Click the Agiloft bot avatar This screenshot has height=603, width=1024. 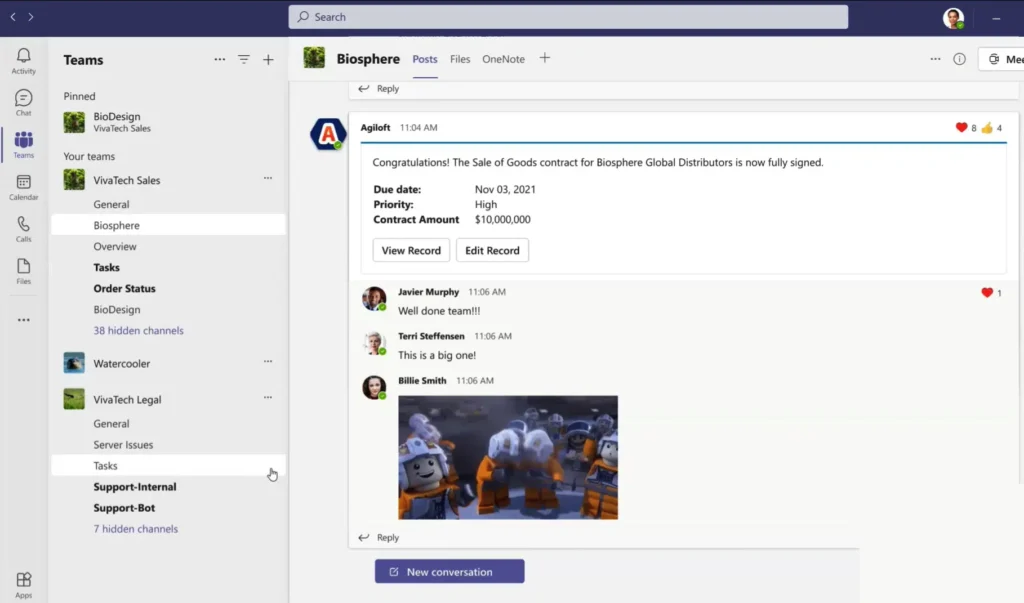[x=328, y=134]
